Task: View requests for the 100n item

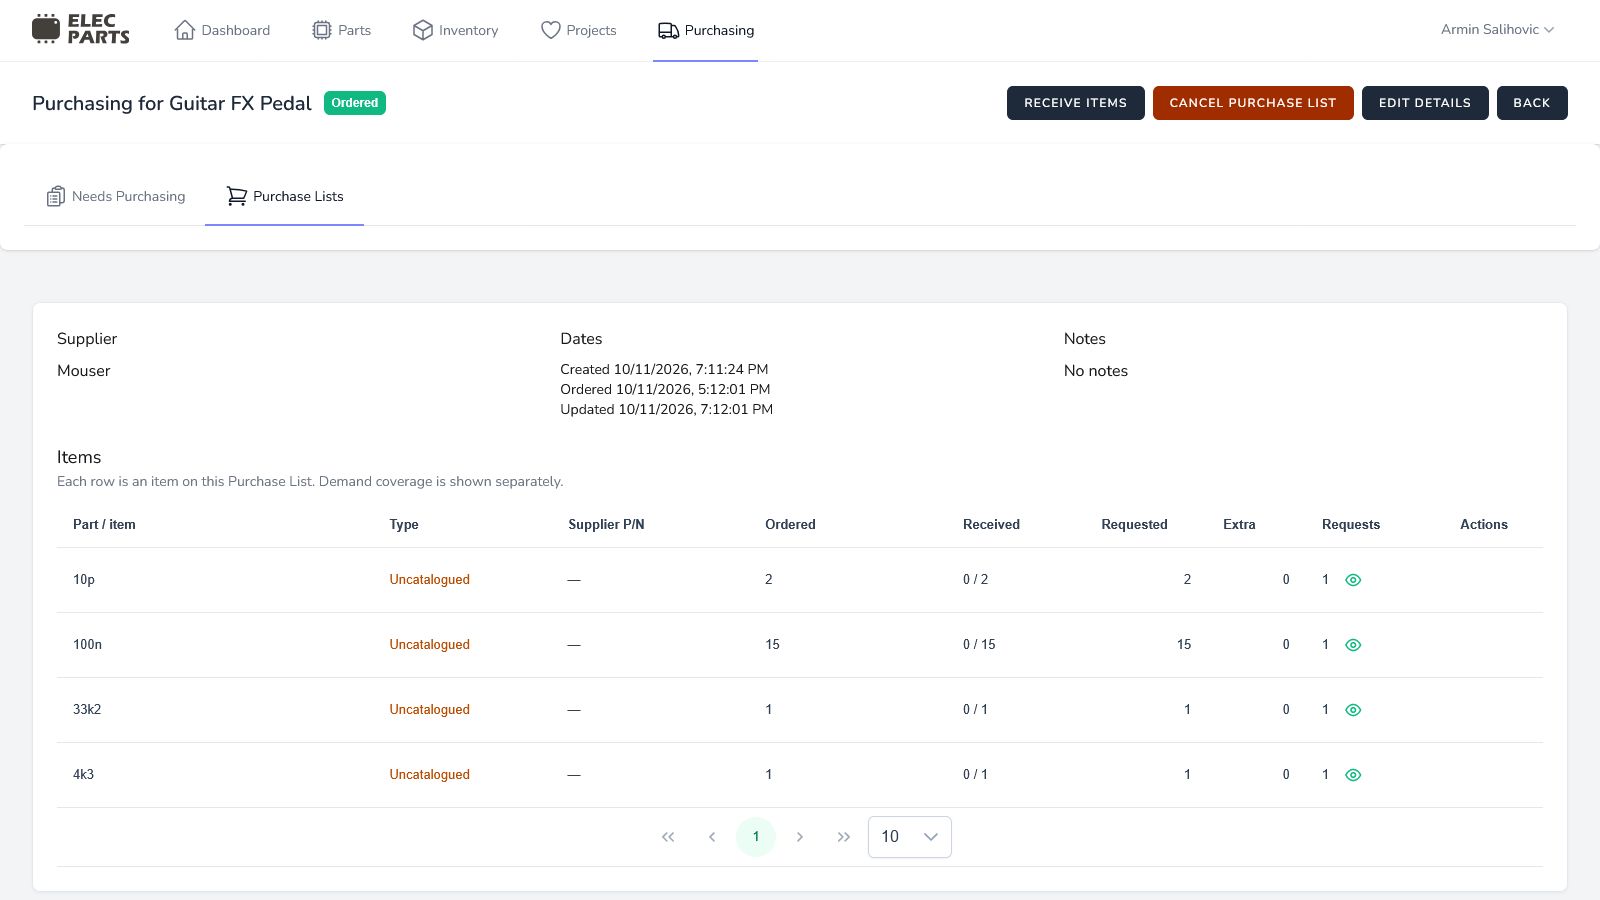Action: [1353, 645]
